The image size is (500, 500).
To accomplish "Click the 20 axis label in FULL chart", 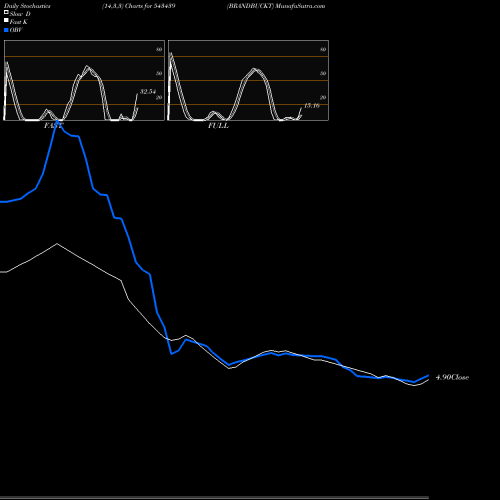I will [323, 97].
